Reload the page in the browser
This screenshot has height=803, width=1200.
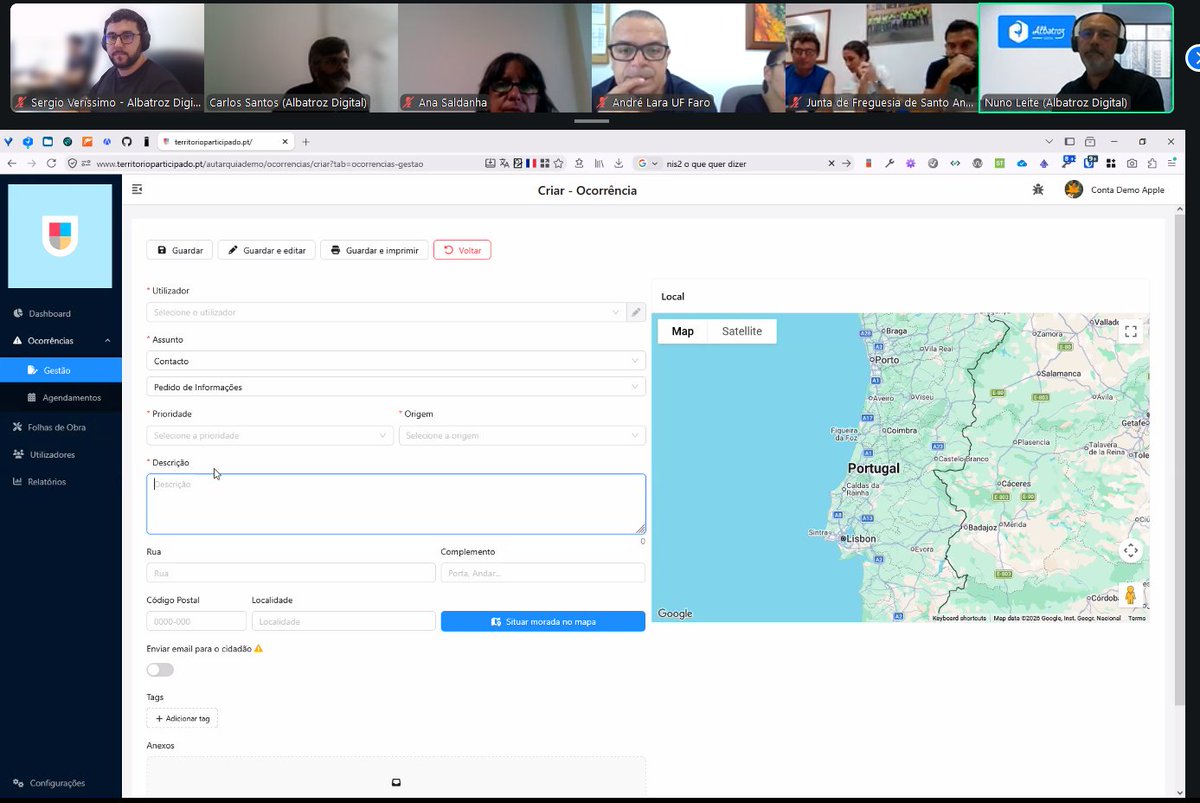tap(51, 163)
